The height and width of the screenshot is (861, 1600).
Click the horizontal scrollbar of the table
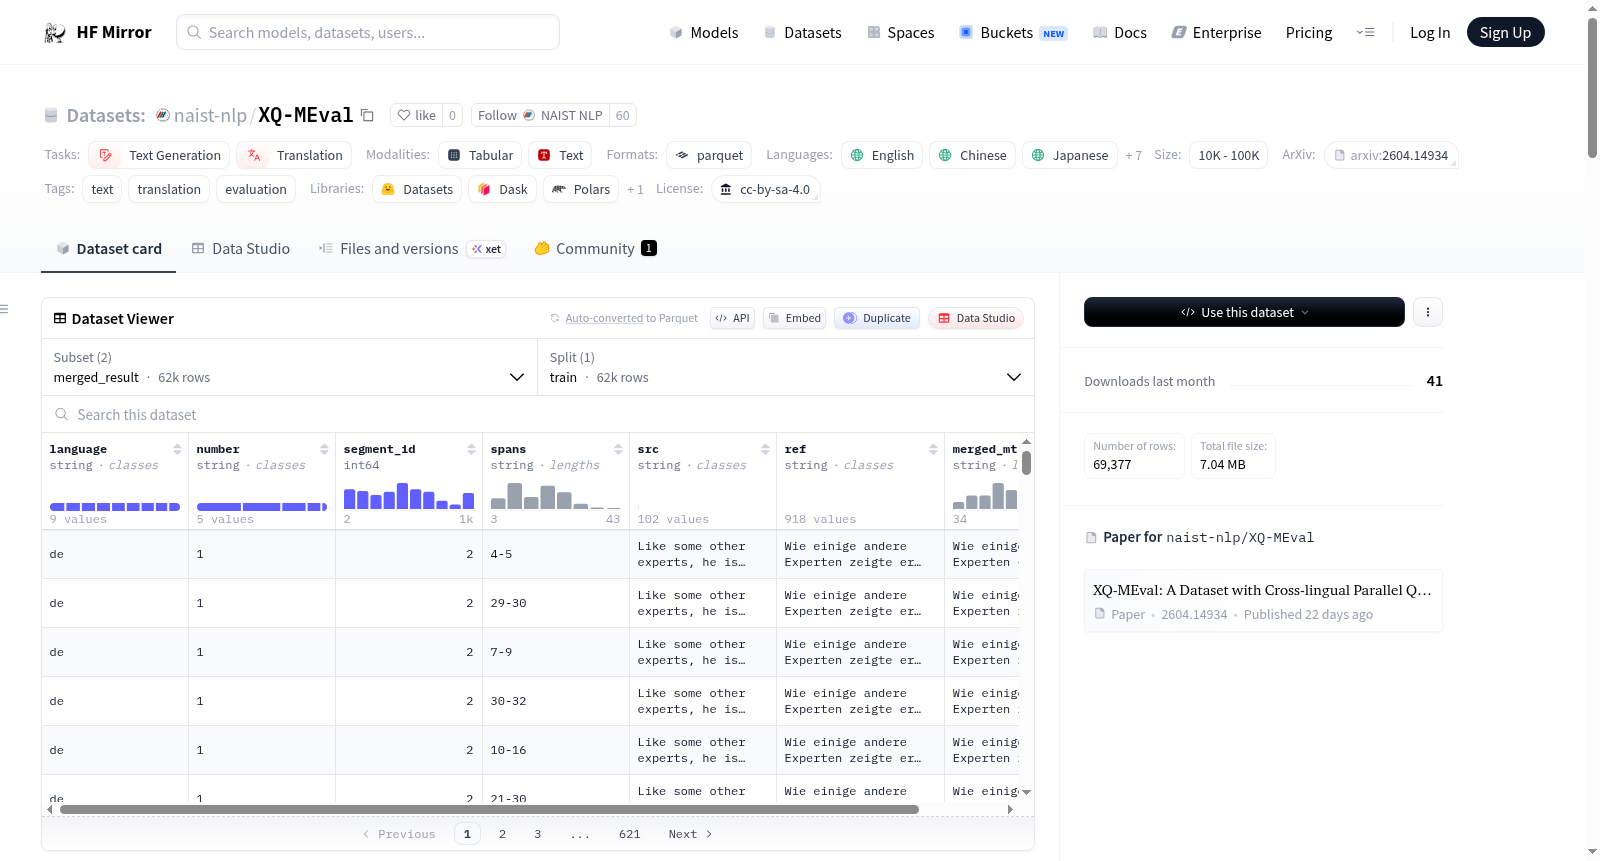click(x=489, y=809)
